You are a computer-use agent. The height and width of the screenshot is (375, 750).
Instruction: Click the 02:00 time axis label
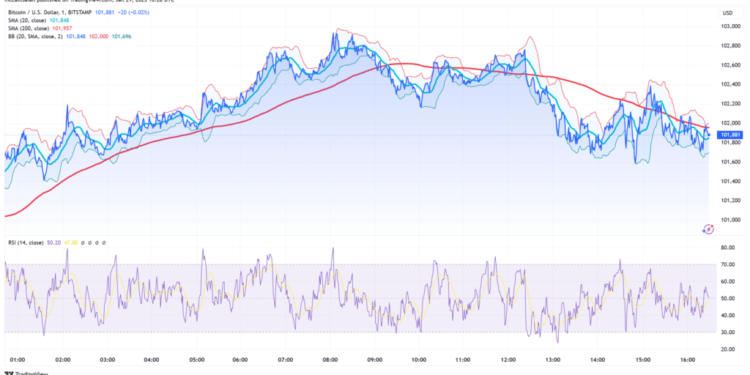(63, 359)
